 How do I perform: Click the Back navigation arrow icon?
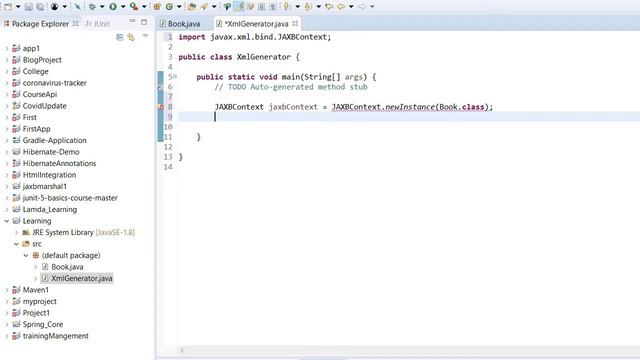341,7
